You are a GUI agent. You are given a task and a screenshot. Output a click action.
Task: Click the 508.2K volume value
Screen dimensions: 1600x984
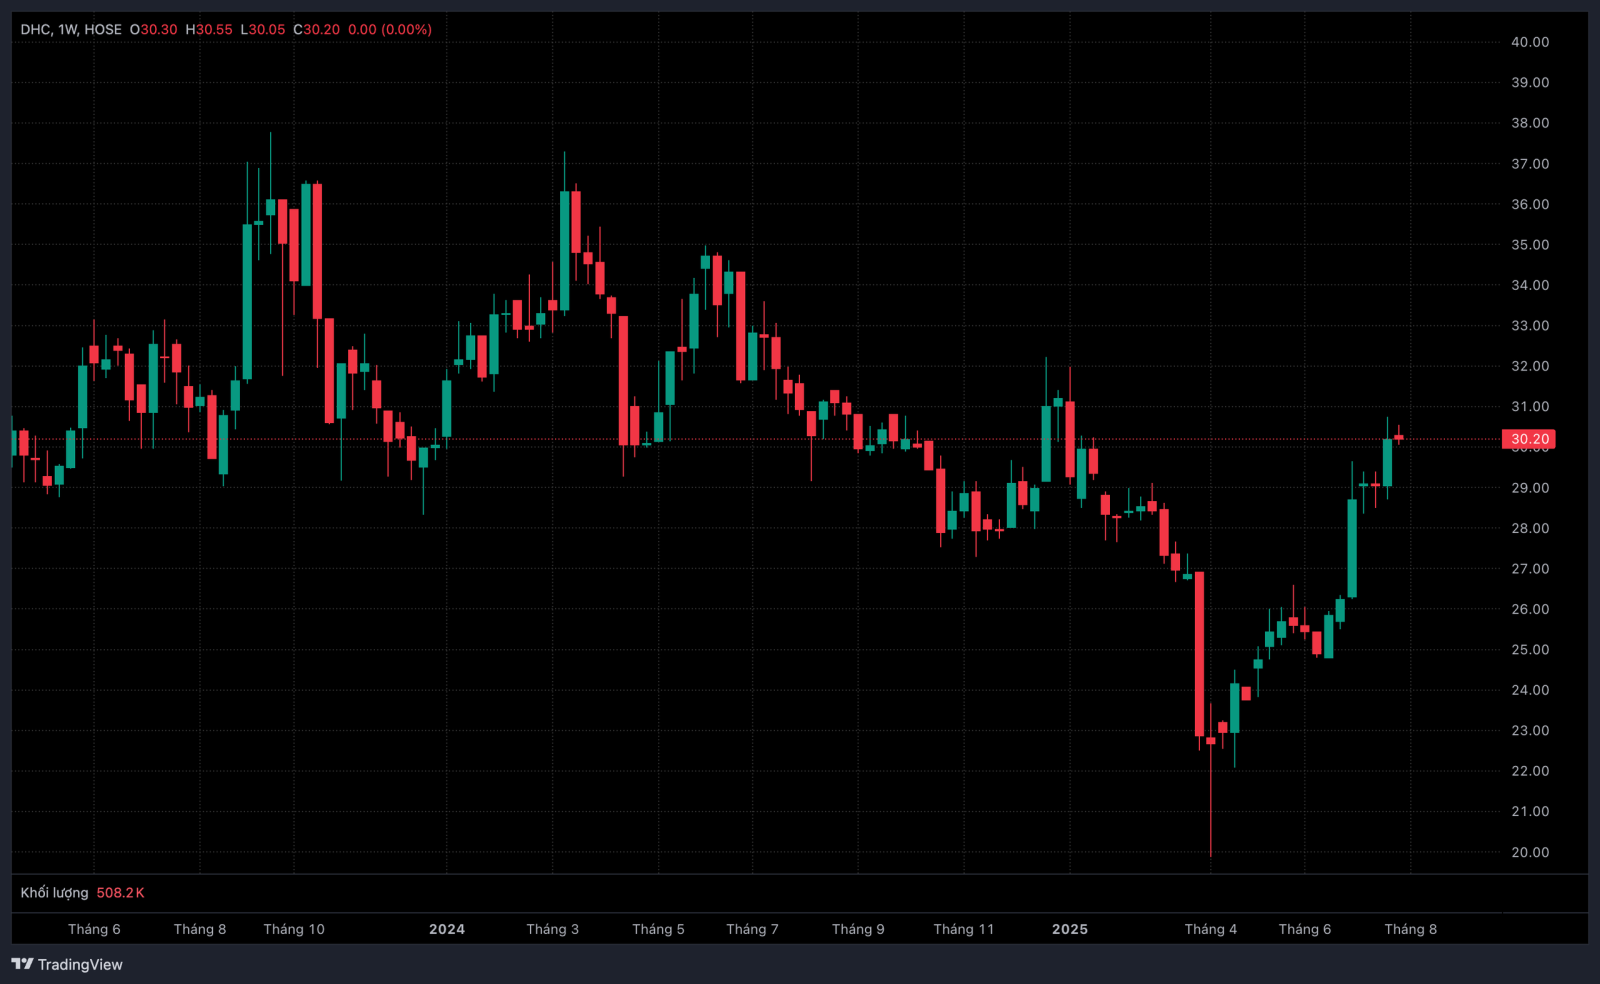(121, 893)
